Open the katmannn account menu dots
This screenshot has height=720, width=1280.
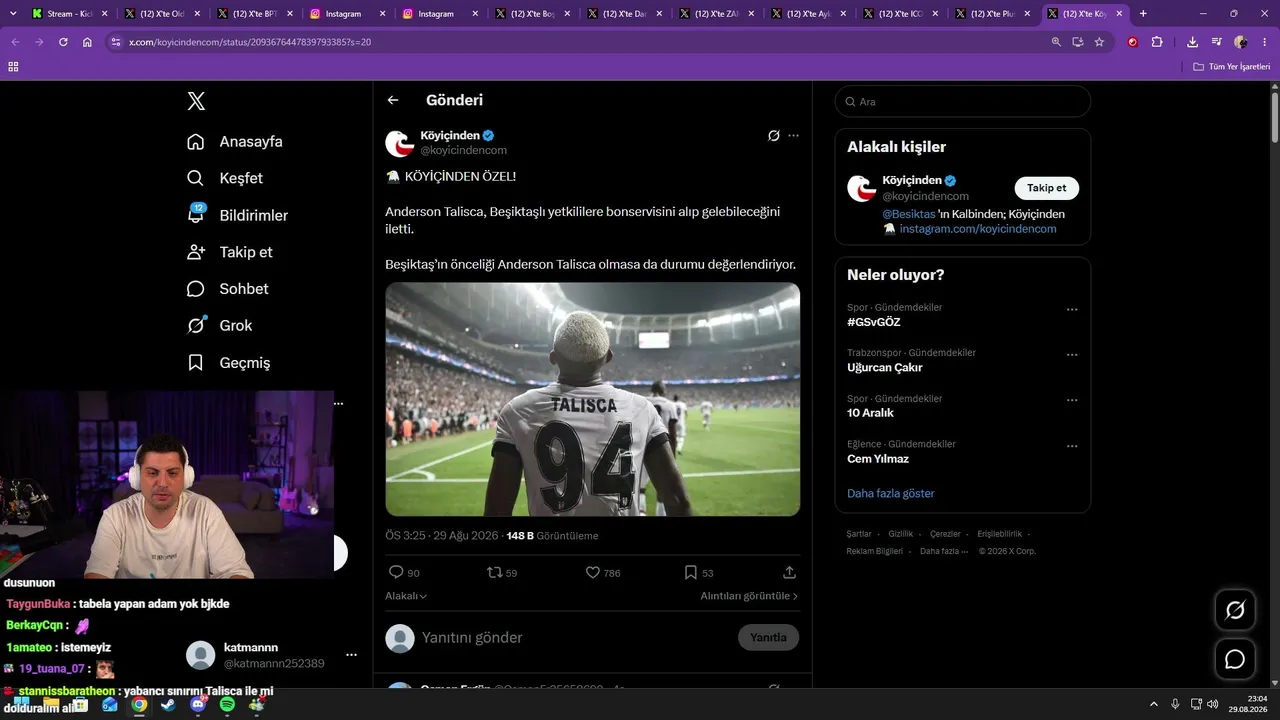pyautogui.click(x=351, y=655)
